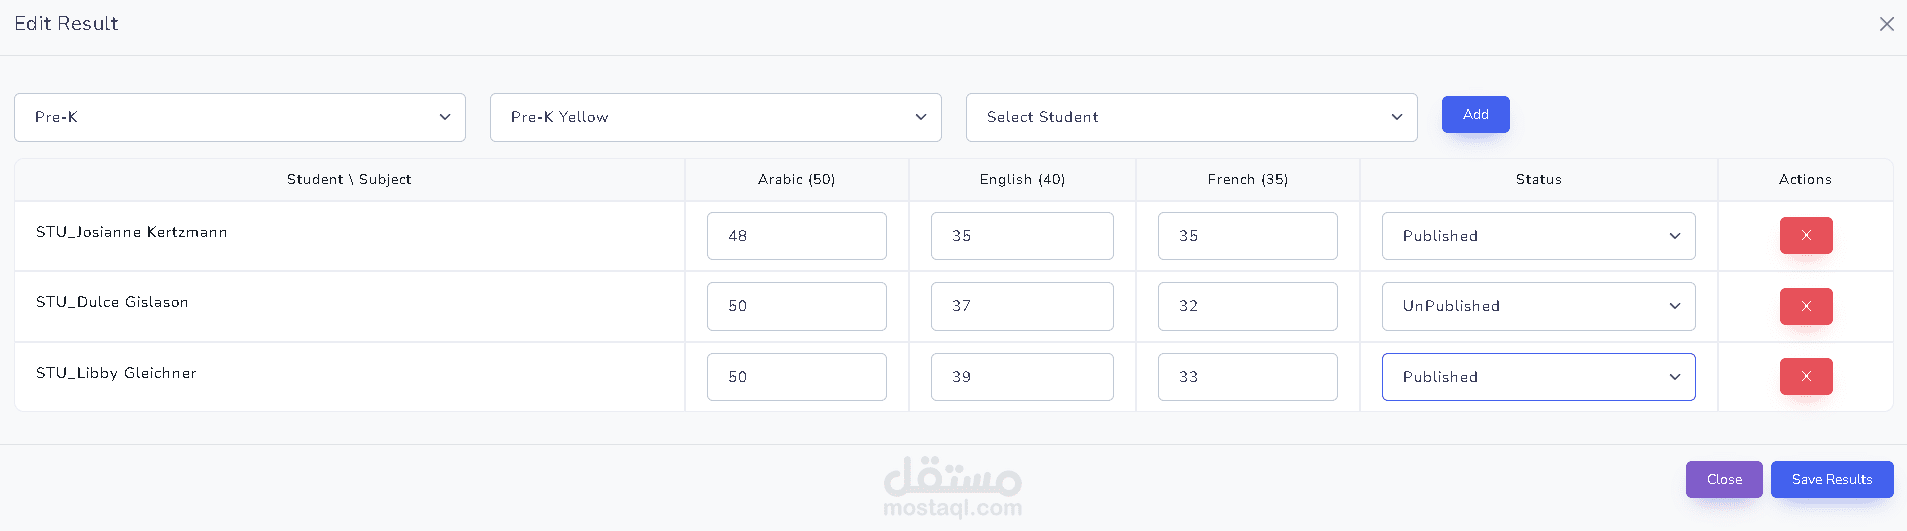Open the Pre-K grade dropdown
1907x531 pixels.
(240, 118)
